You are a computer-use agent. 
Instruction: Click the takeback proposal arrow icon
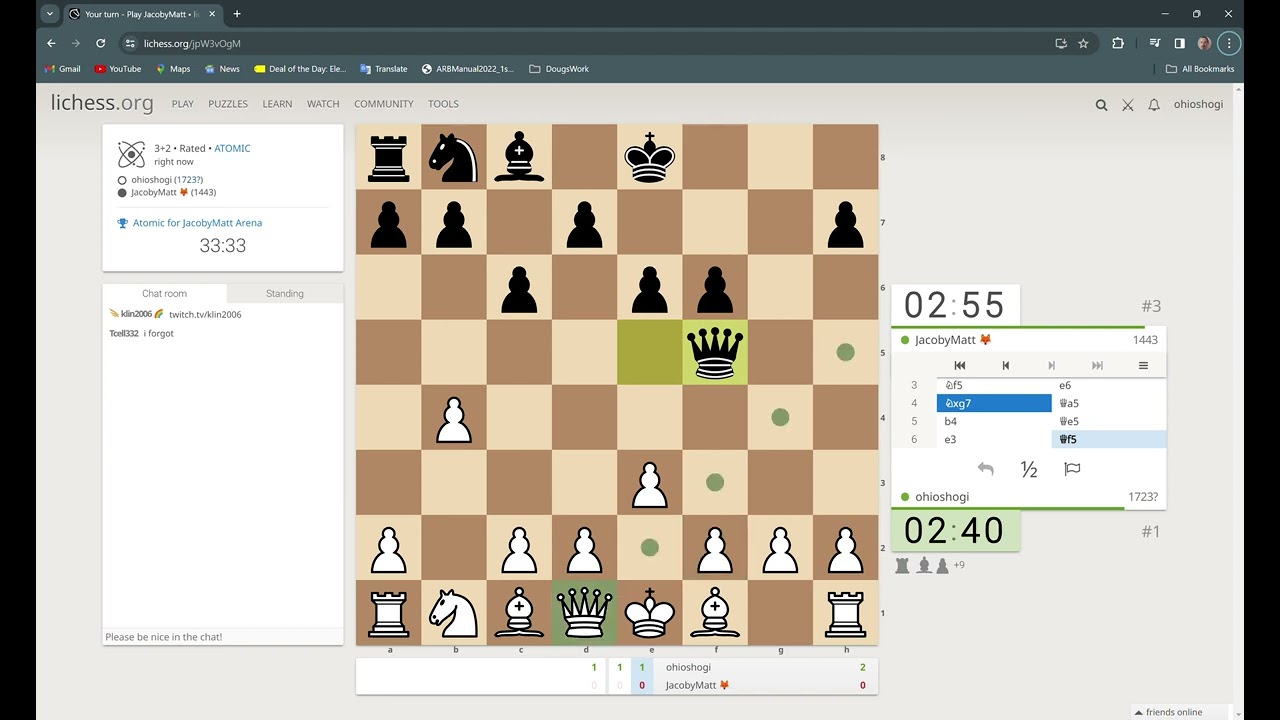coord(985,469)
